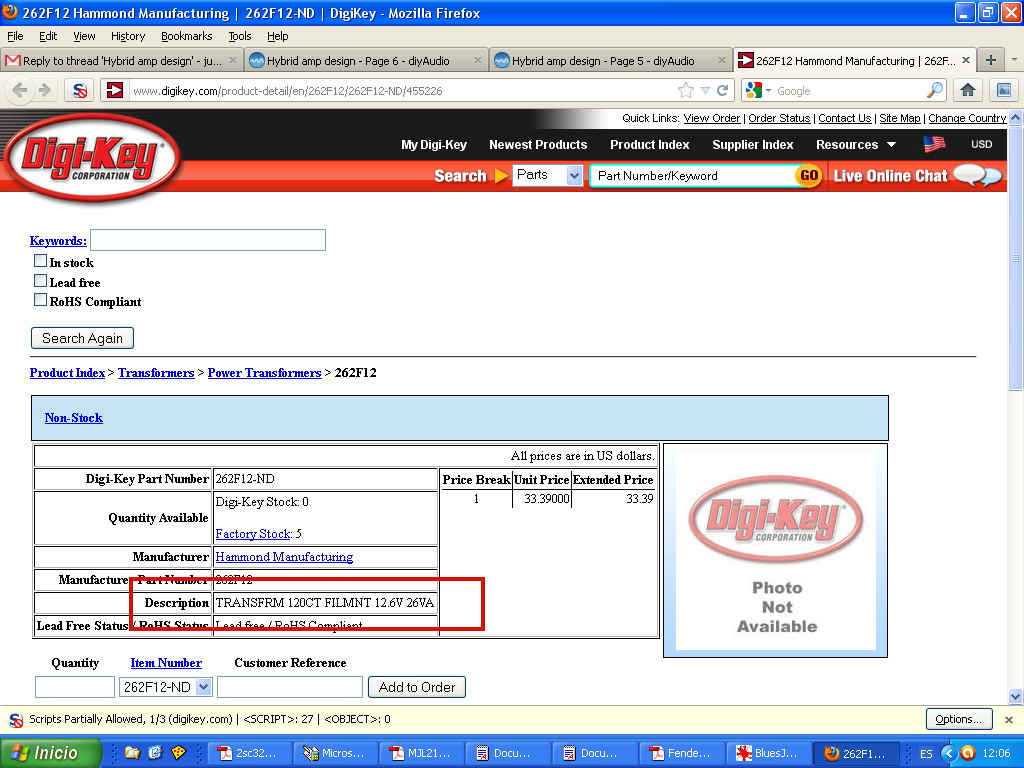Click the Digi-Key site favicon in address bar
This screenshot has height=768, width=1024.
point(115,90)
